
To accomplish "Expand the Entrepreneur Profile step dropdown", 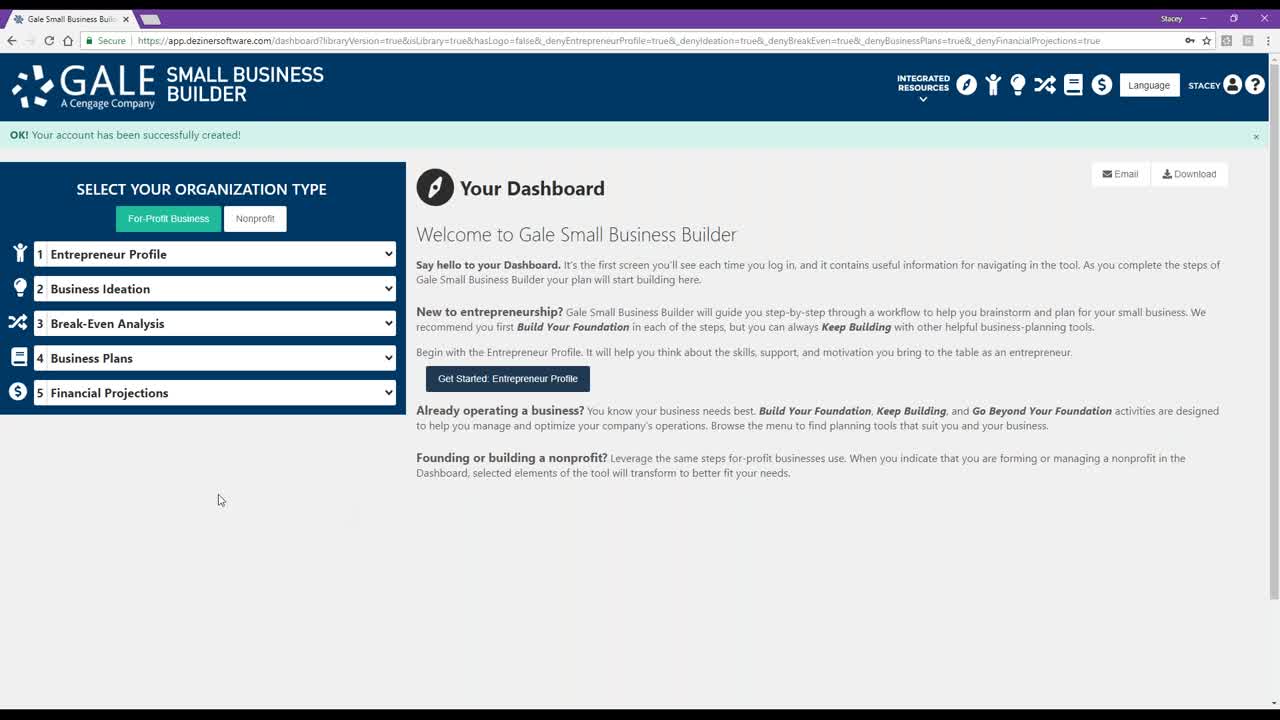I will [213, 254].
